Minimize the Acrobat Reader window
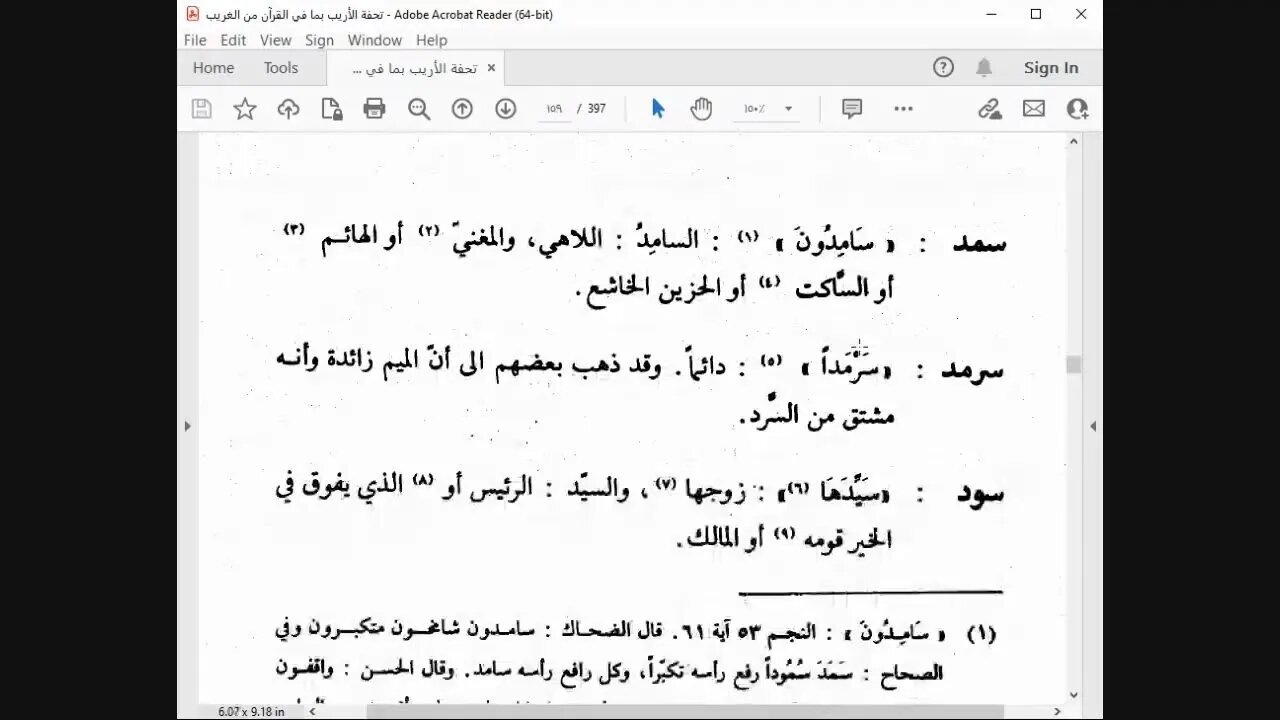This screenshot has height=720, width=1280. 991,14
